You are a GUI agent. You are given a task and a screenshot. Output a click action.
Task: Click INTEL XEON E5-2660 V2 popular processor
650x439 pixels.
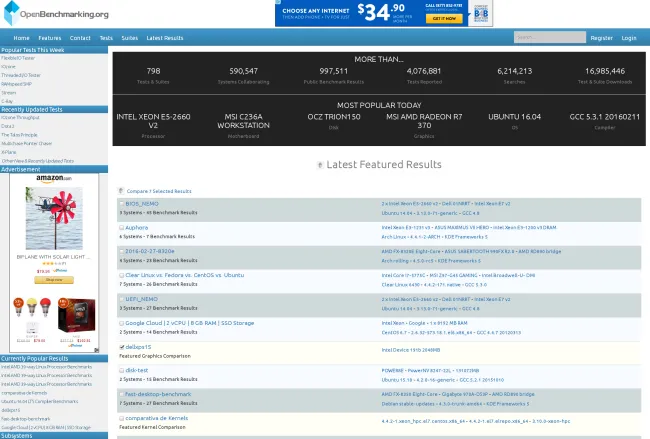pyautogui.click(x=153, y=121)
